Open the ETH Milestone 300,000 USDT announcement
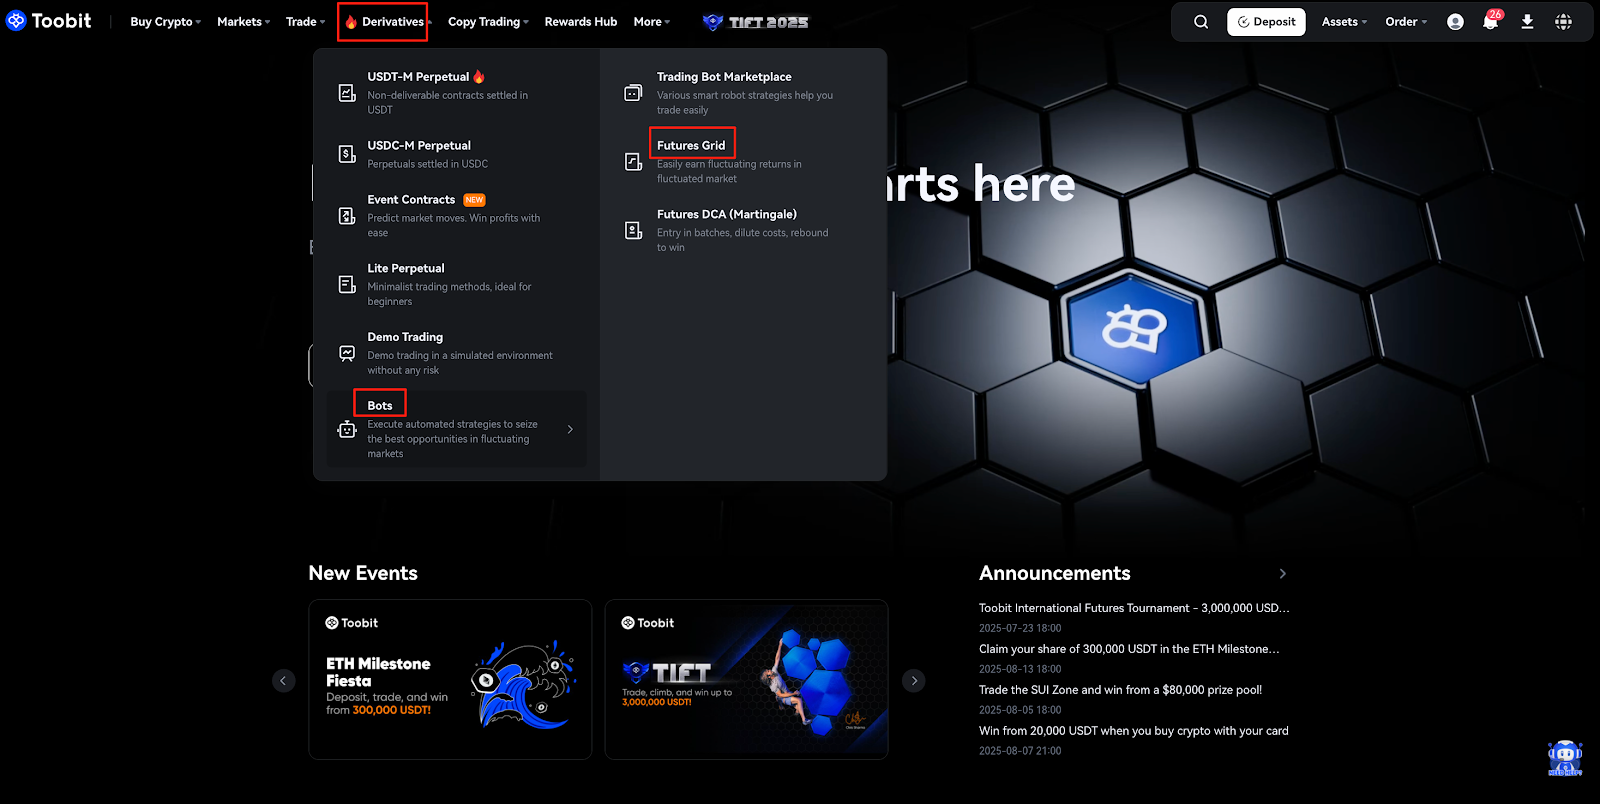The width and height of the screenshot is (1600, 804). point(1129,649)
